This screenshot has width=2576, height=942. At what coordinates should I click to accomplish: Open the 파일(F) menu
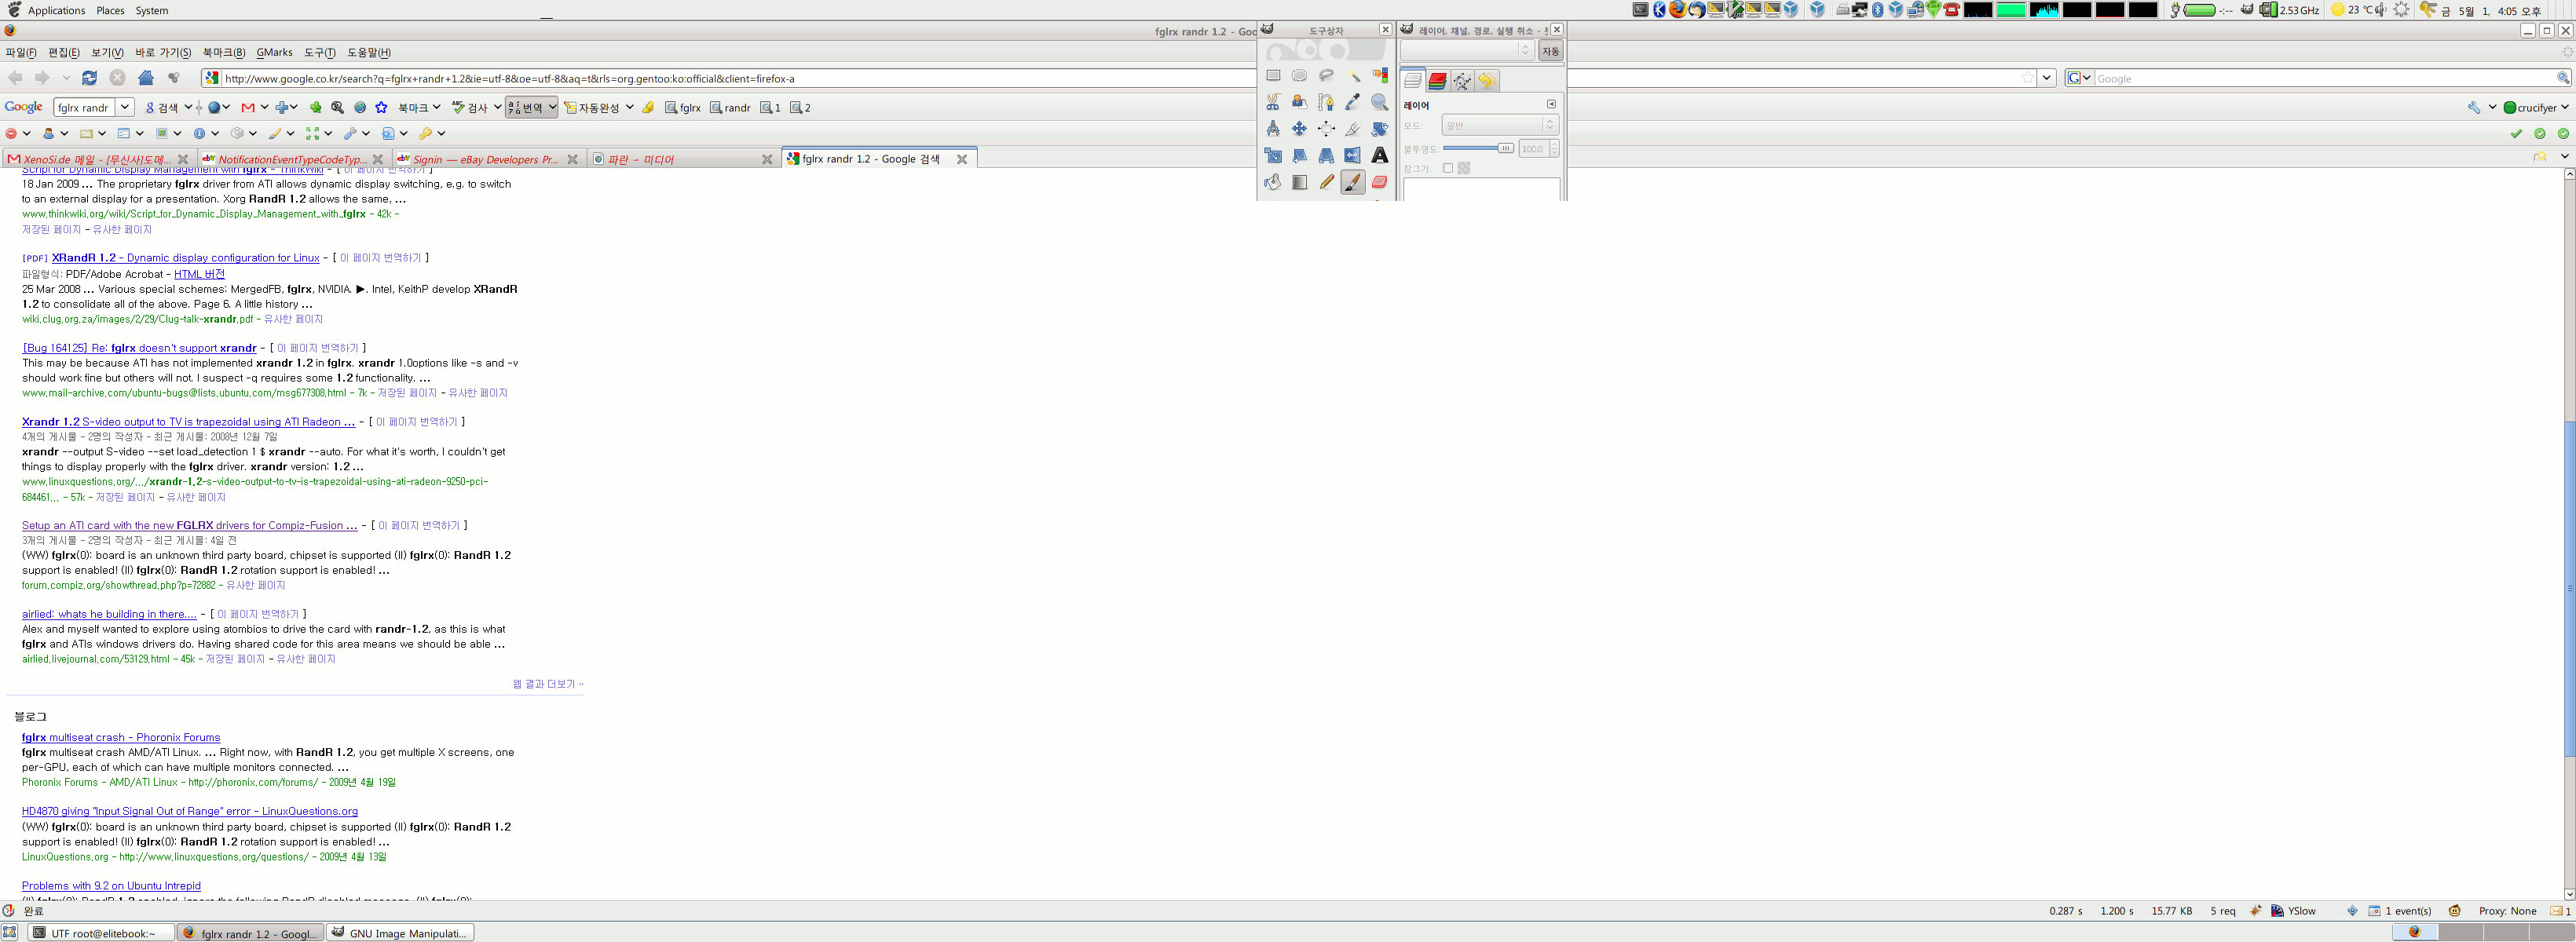21,52
